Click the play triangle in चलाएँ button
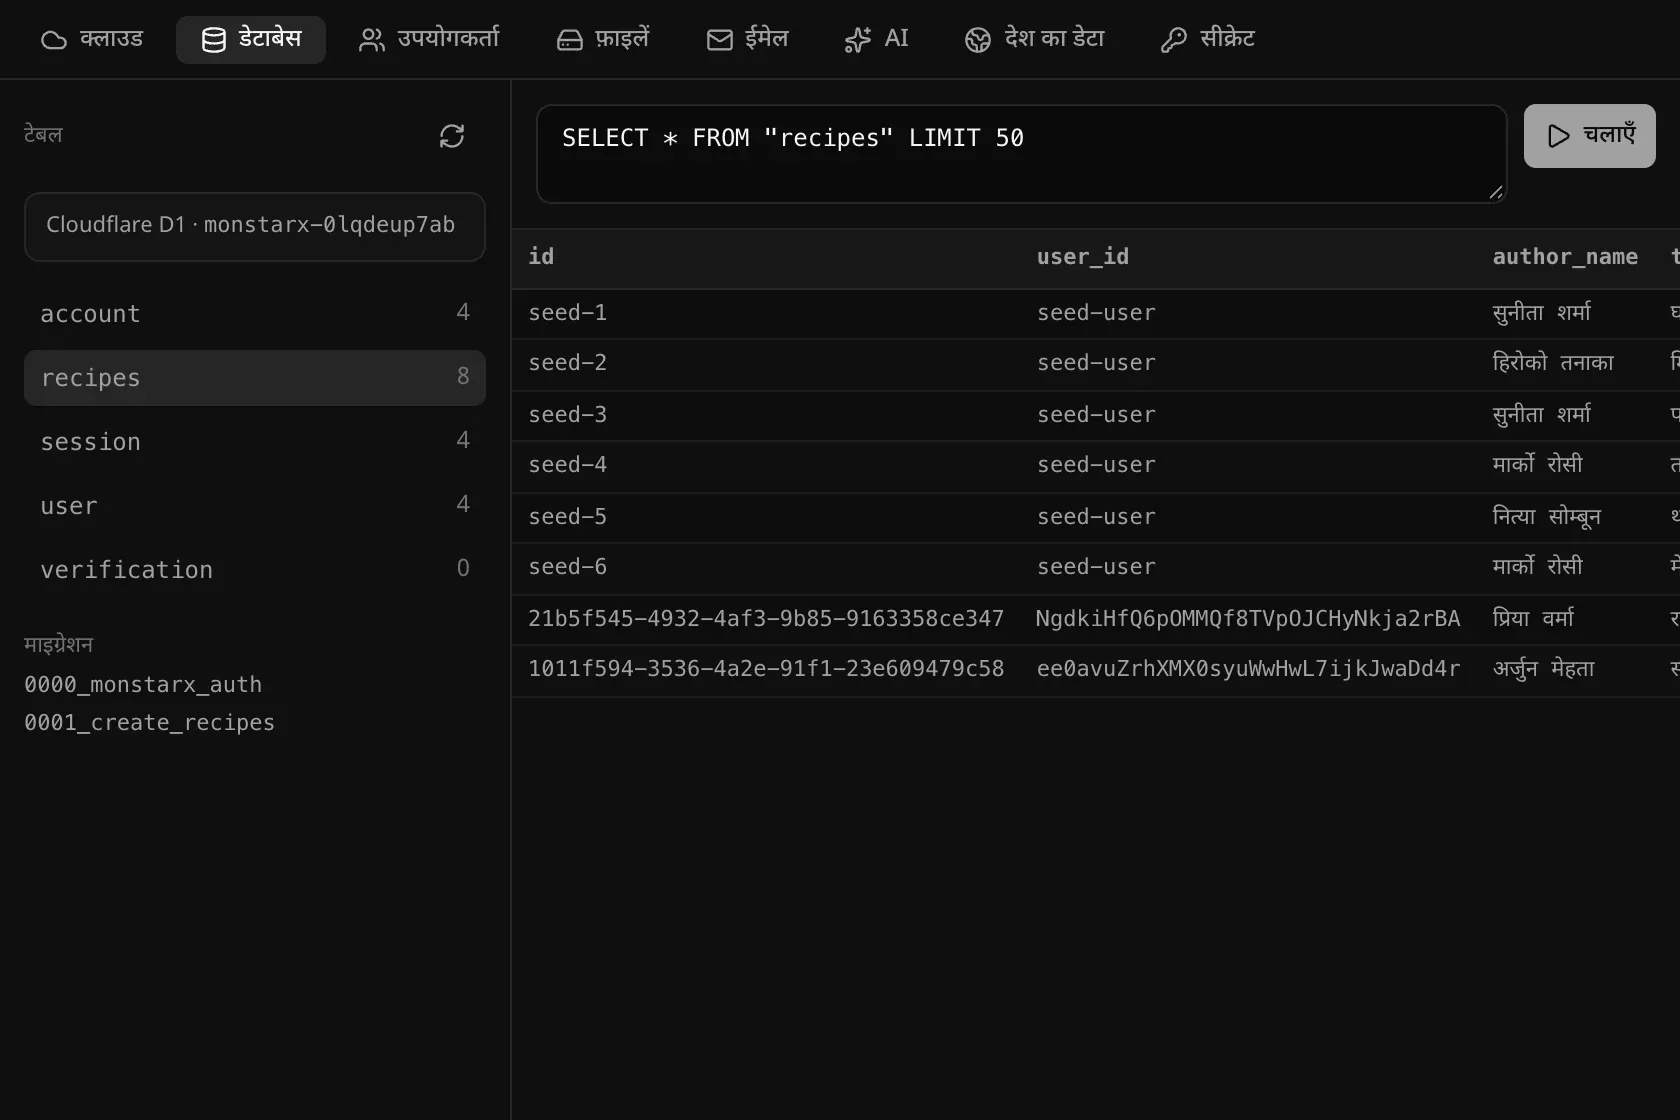The height and width of the screenshot is (1120, 1680). pyautogui.click(x=1559, y=136)
